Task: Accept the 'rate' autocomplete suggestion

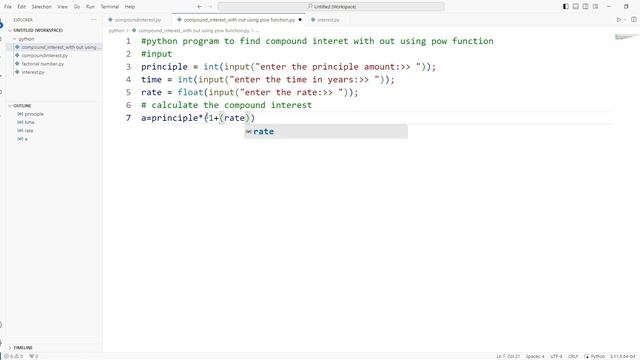Action: (326, 131)
